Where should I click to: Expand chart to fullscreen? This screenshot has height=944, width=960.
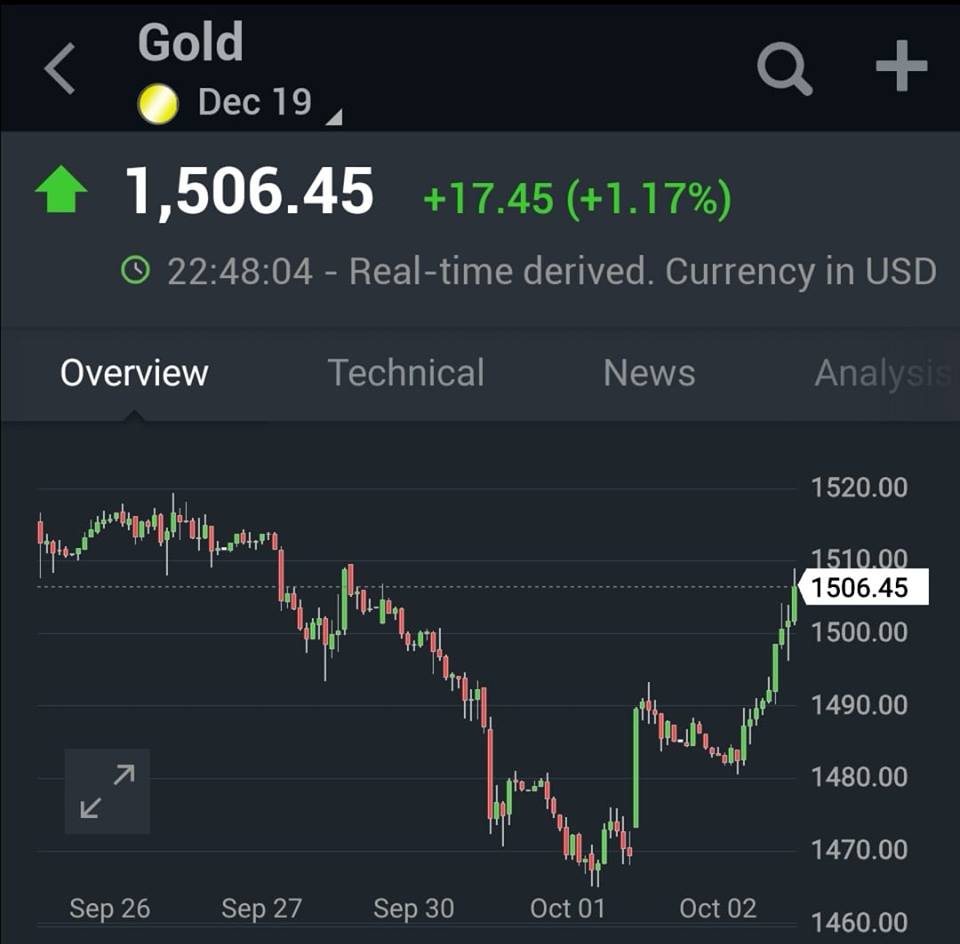(x=107, y=791)
